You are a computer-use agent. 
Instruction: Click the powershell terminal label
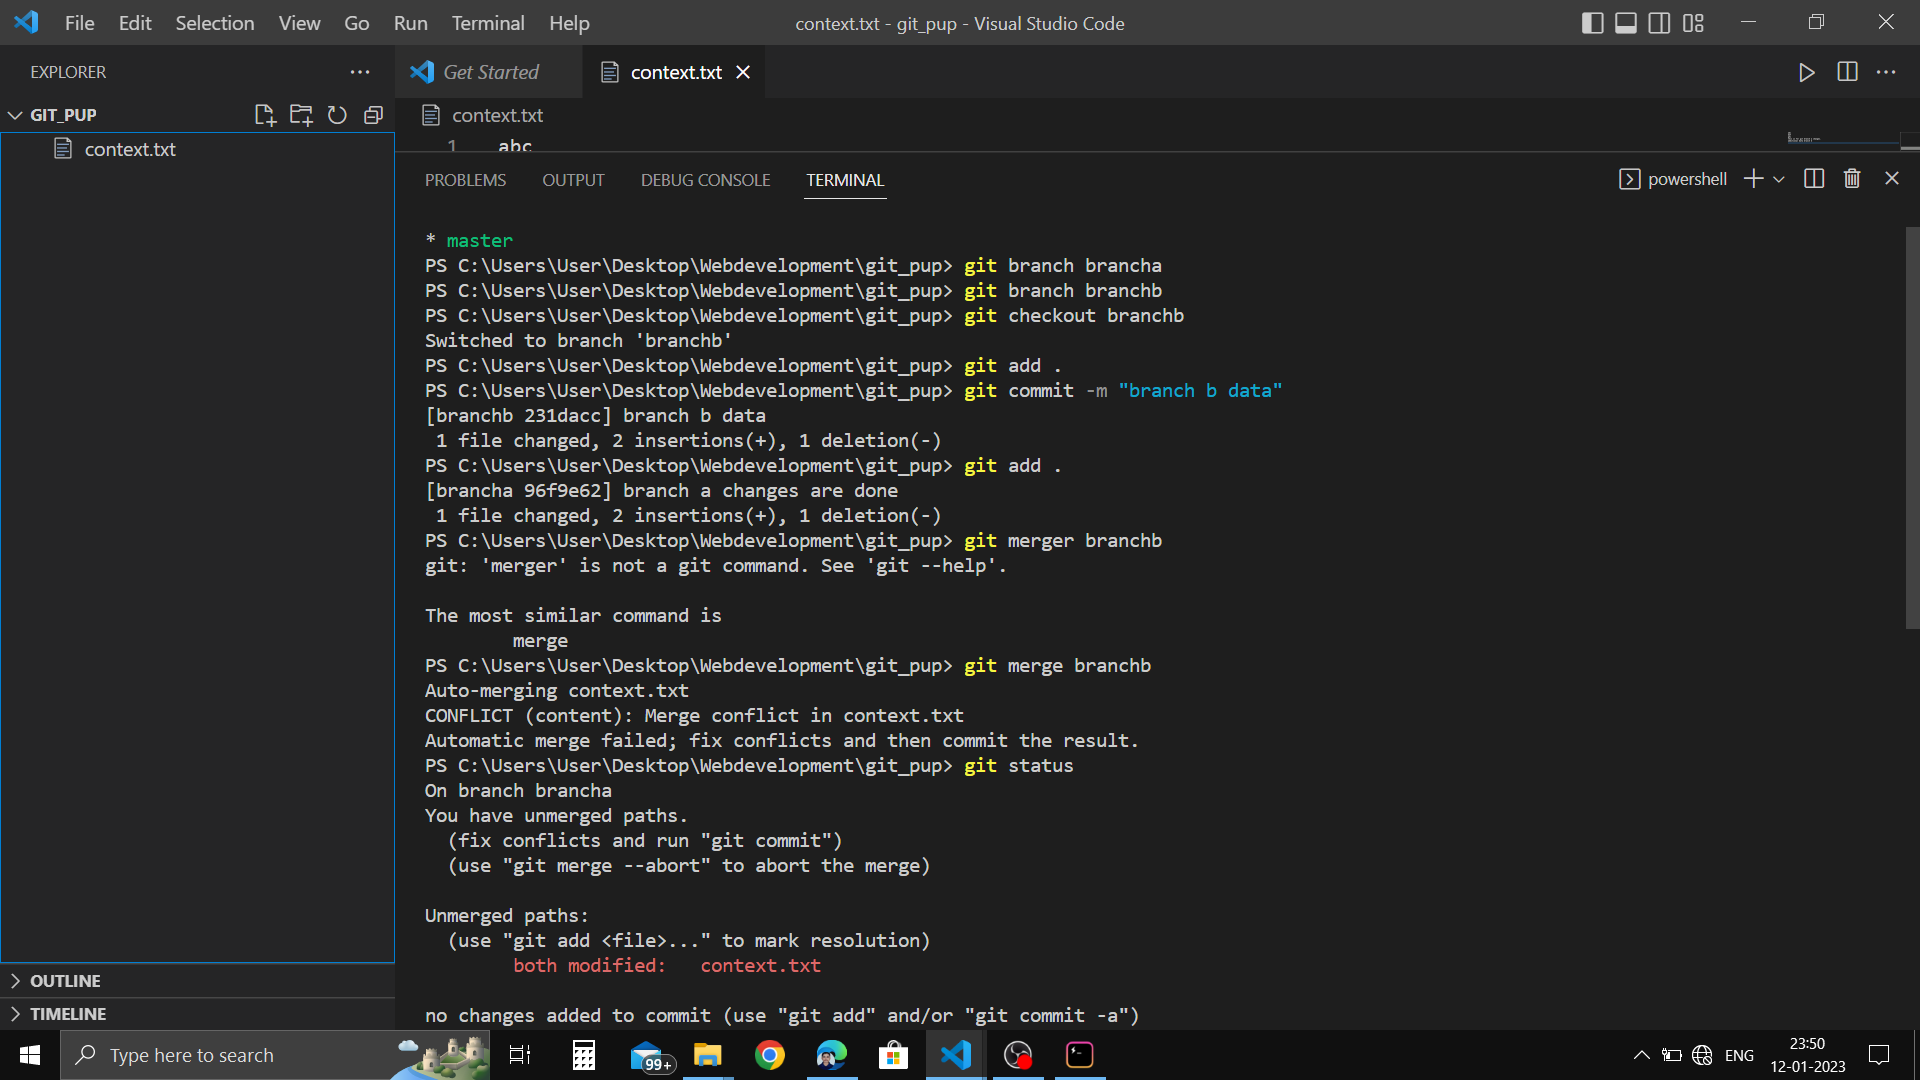1673,179
